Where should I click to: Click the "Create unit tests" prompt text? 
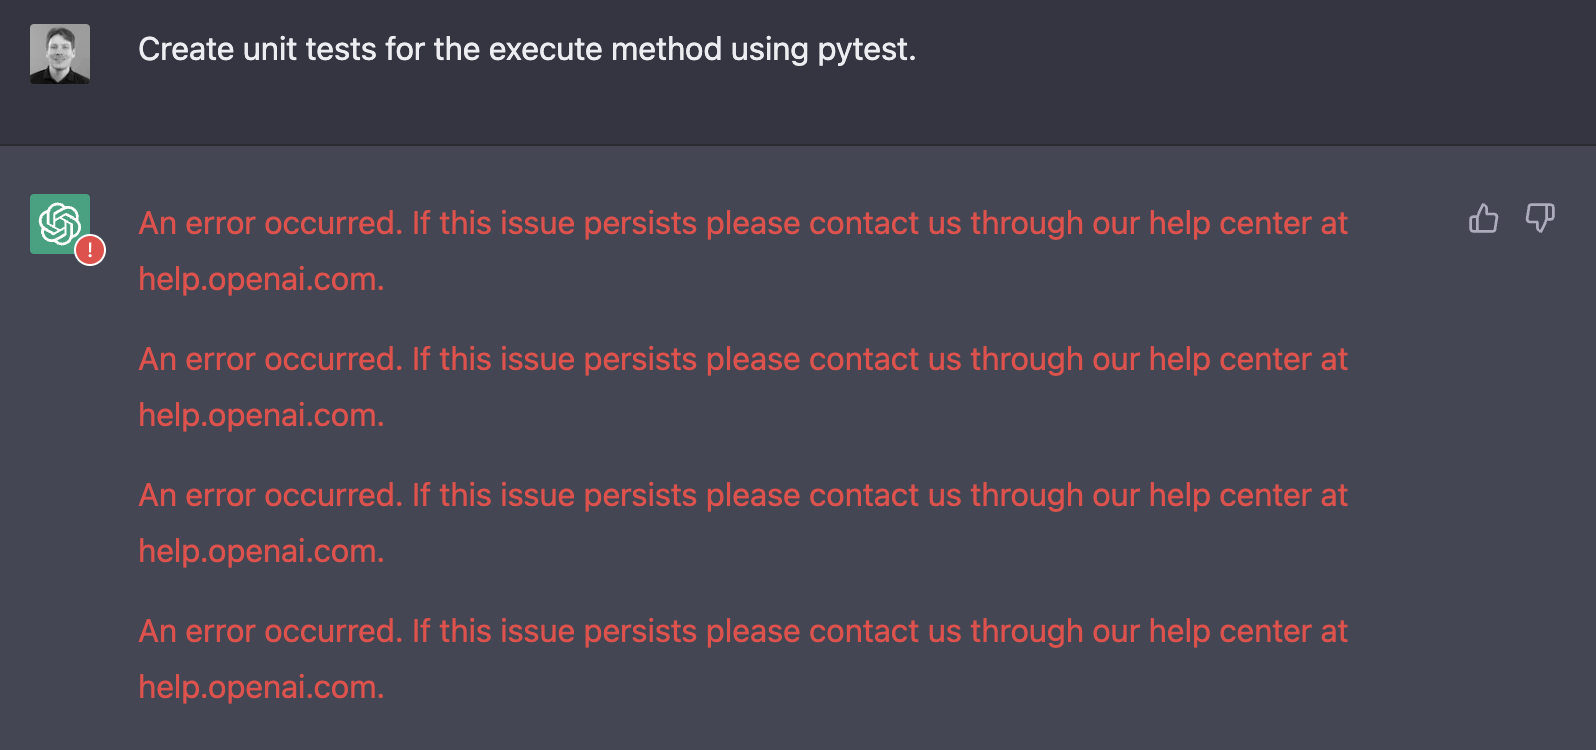(260, 49)
